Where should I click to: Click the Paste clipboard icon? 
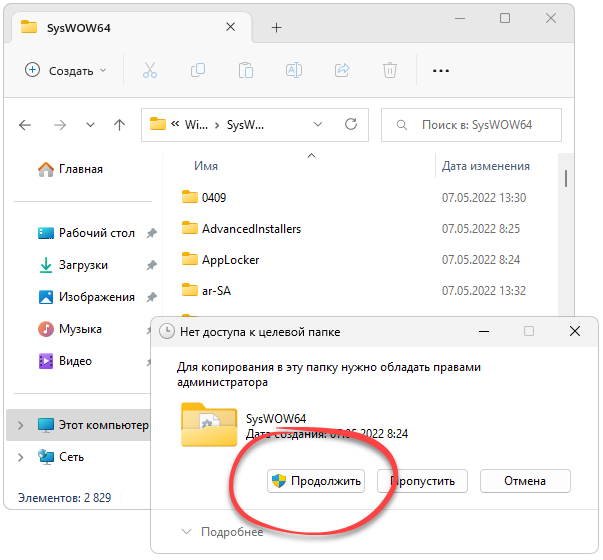click(246, 70)
